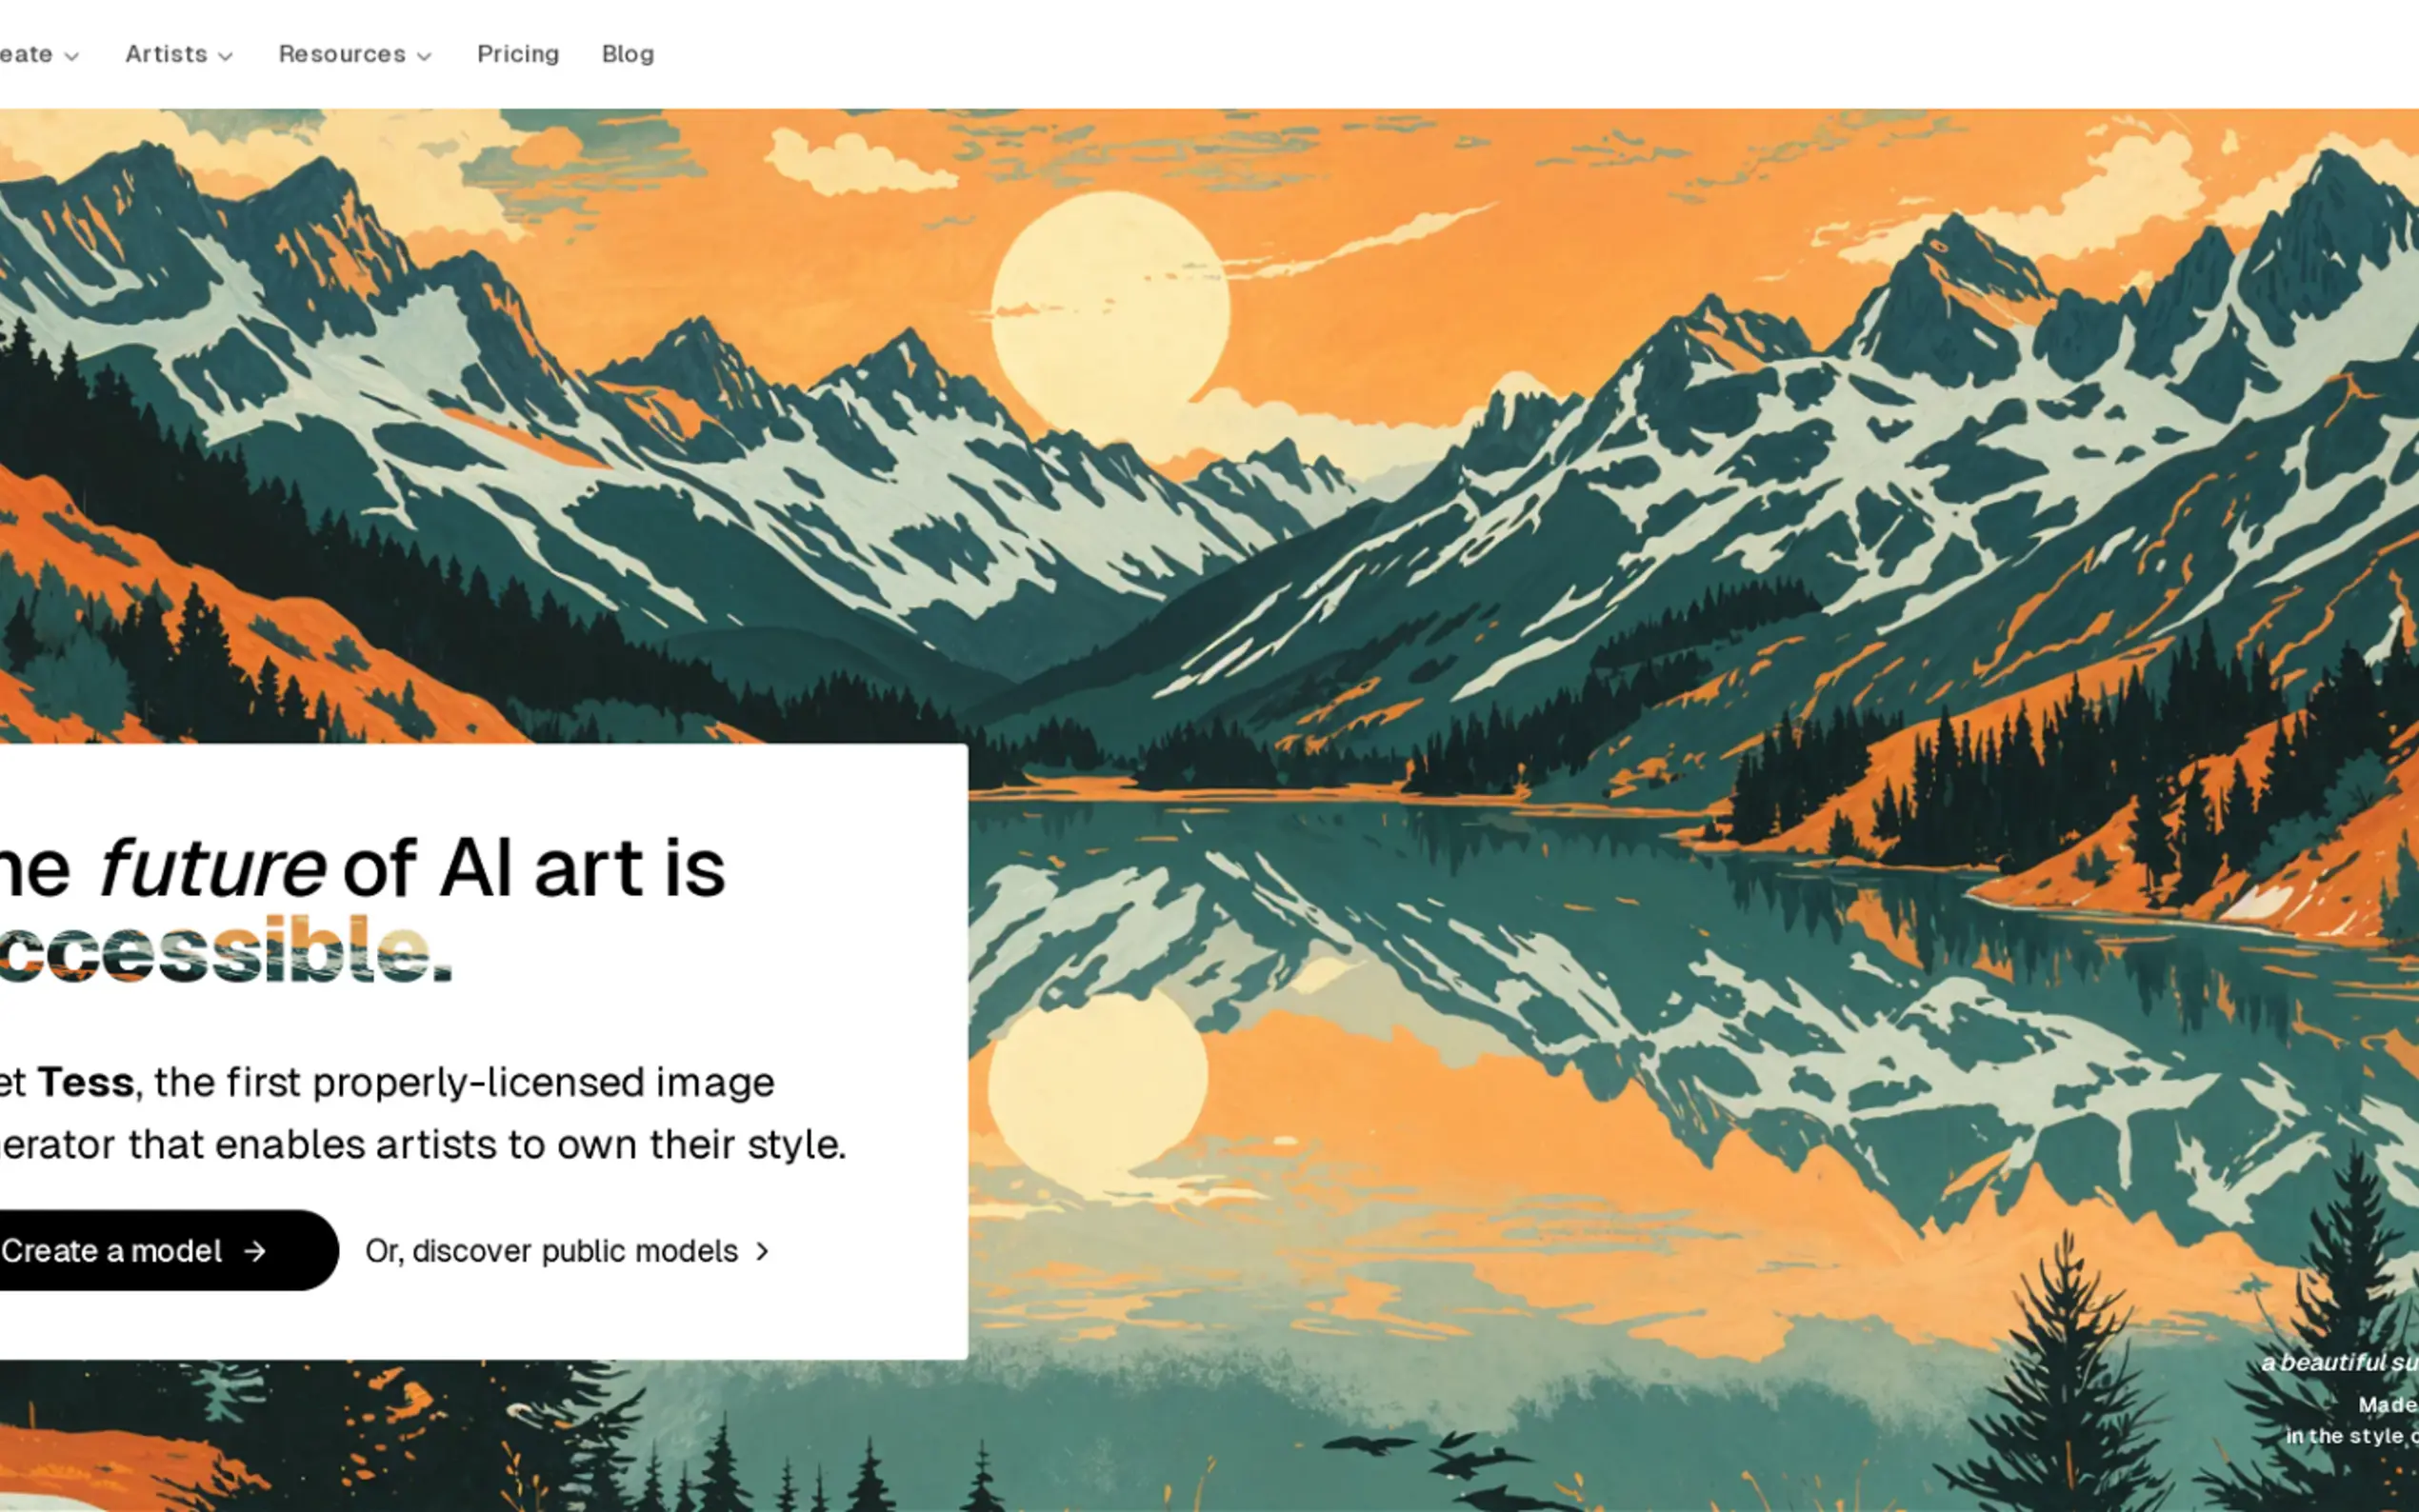
Task: Click the 'Made' credit text in corner
Action: click(2388, 1405)
